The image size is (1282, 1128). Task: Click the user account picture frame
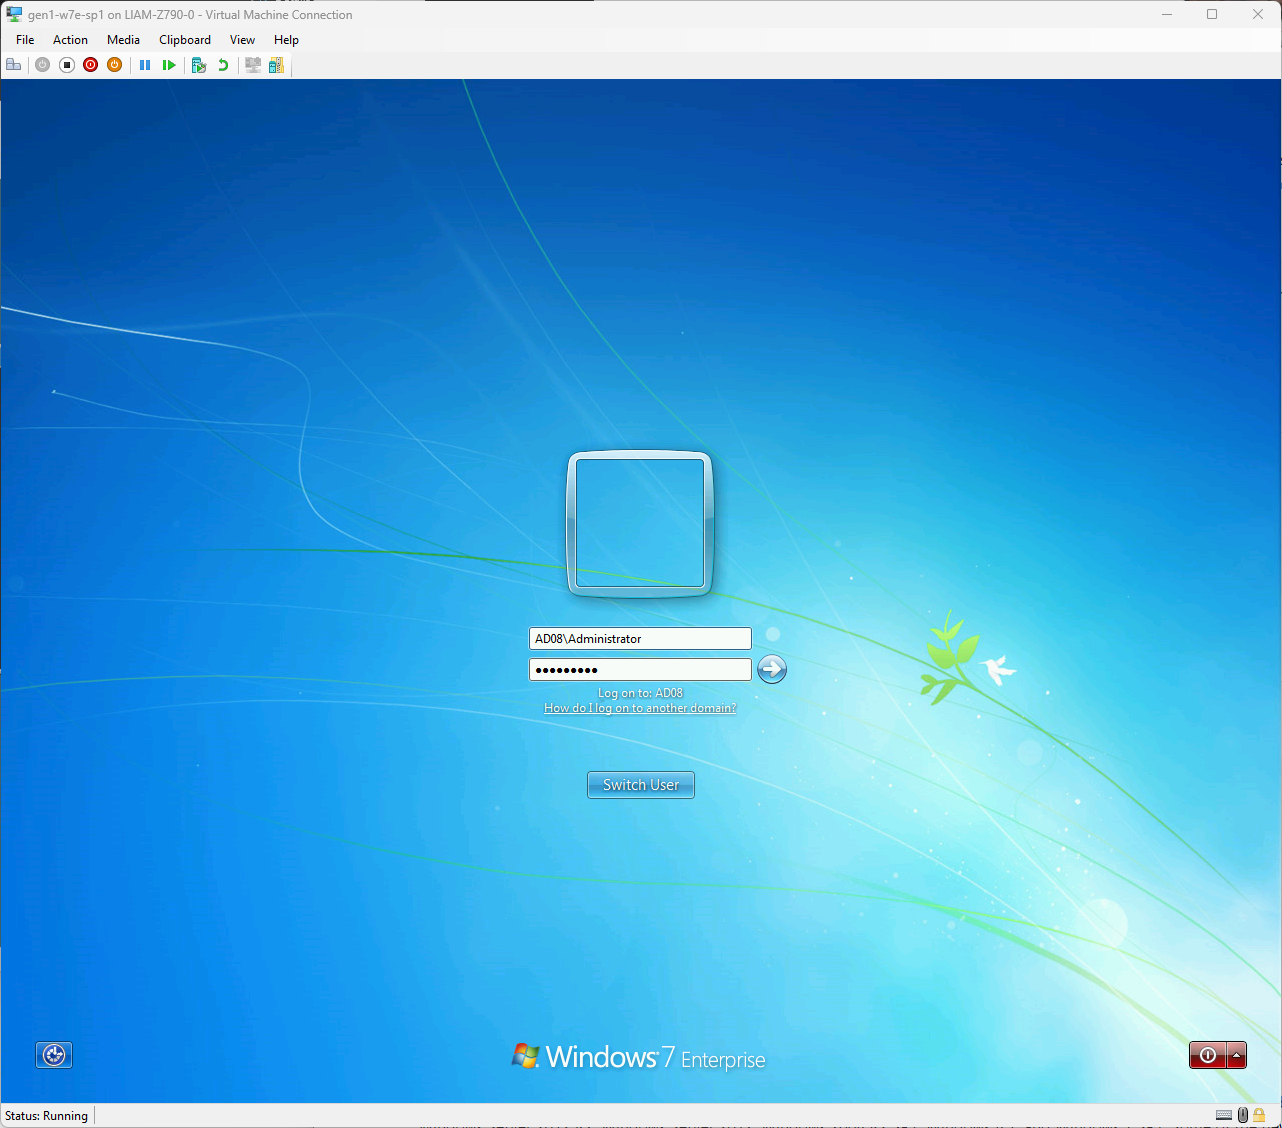(640, 524)
